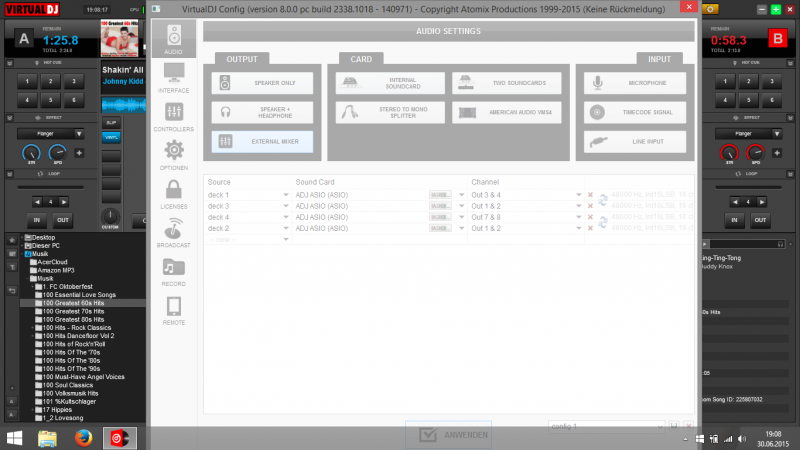Open the new source dropdown row
The image size is (800, 450).
(286, 239)
